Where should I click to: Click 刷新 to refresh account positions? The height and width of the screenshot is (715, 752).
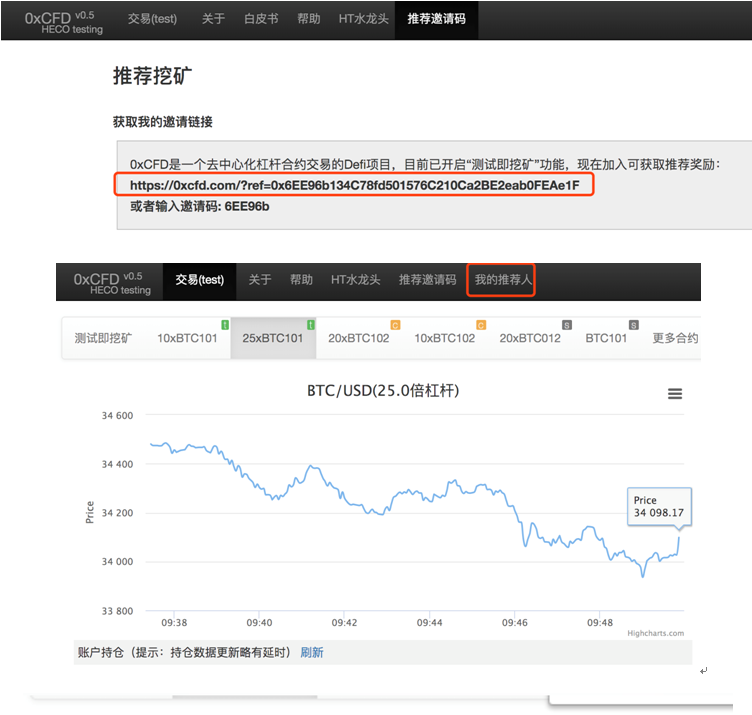(x=312, y=652)
